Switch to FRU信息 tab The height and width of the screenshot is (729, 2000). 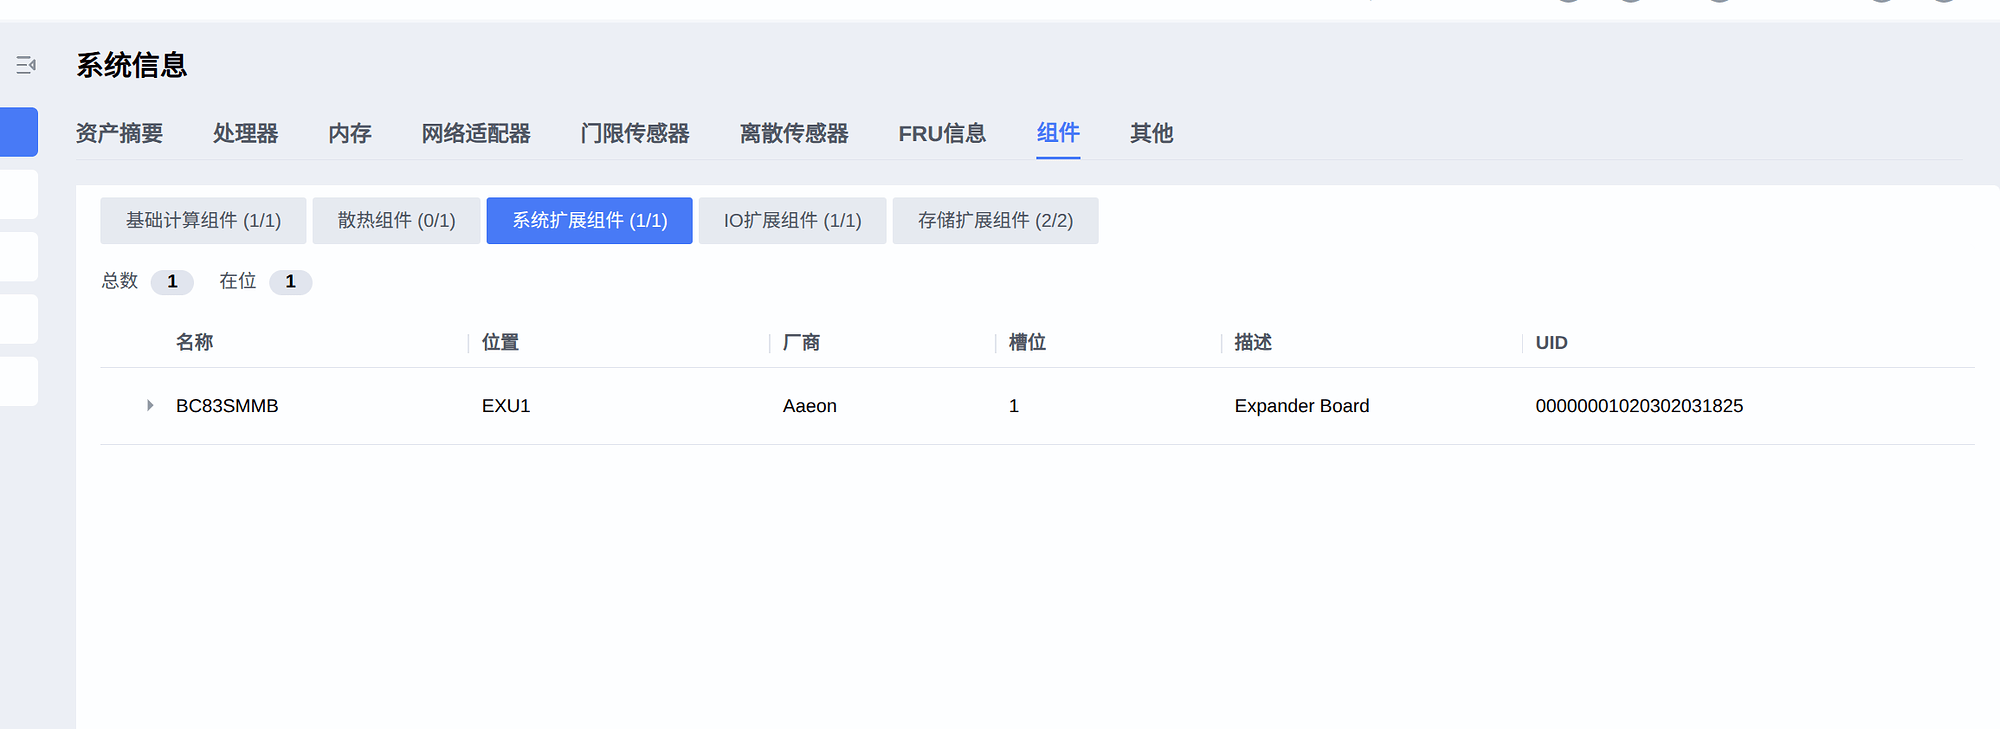[x=942, y=133]
